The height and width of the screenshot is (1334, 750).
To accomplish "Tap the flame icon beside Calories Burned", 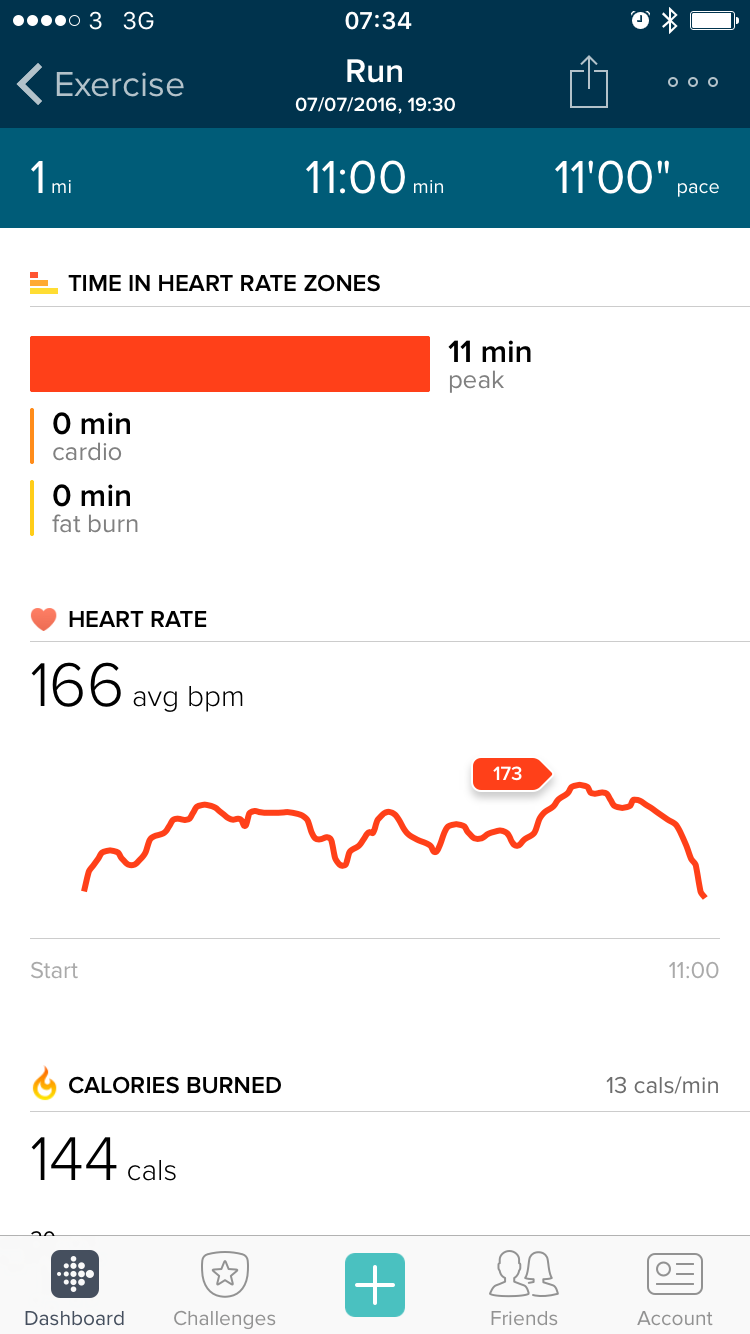I will 44,1085.
